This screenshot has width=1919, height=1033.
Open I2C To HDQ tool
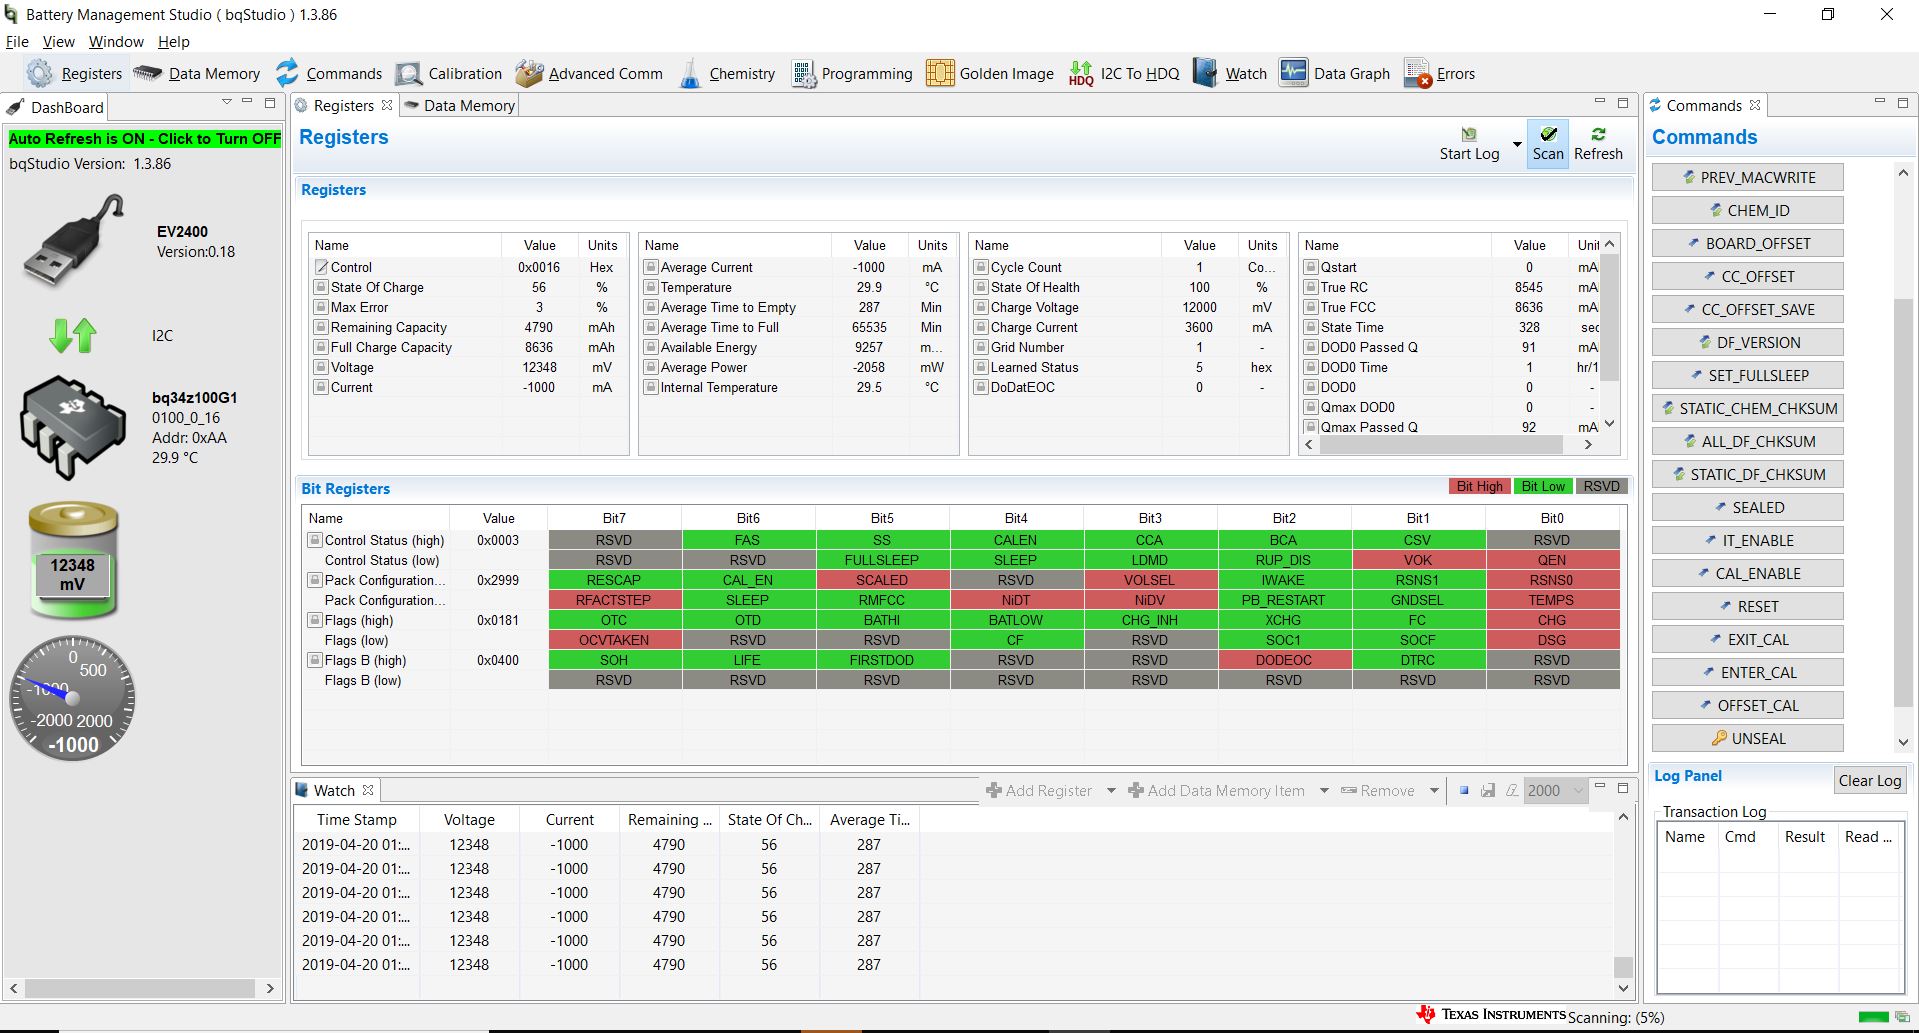click(x=1124, y=73)
